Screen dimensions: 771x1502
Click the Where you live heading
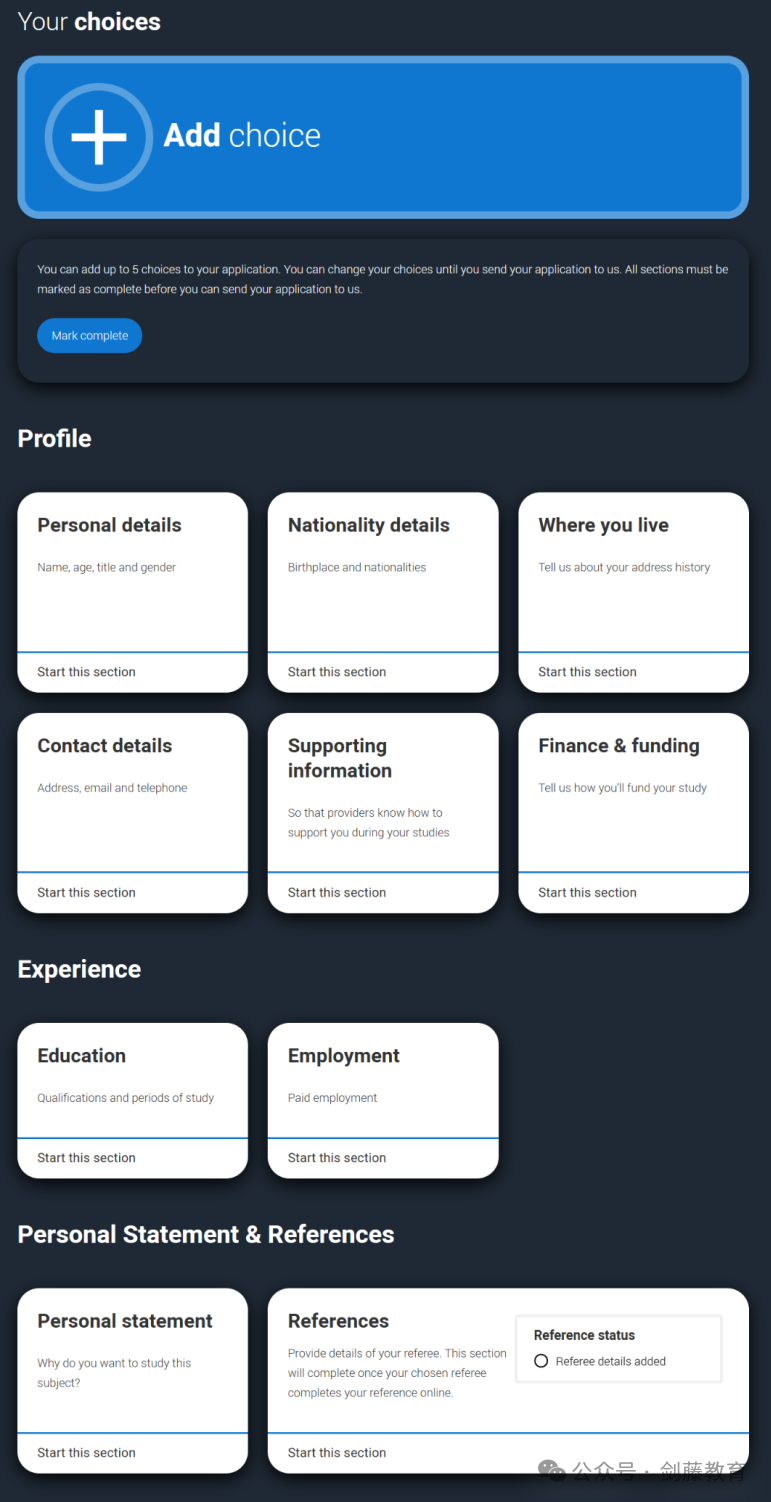[603, 526]
